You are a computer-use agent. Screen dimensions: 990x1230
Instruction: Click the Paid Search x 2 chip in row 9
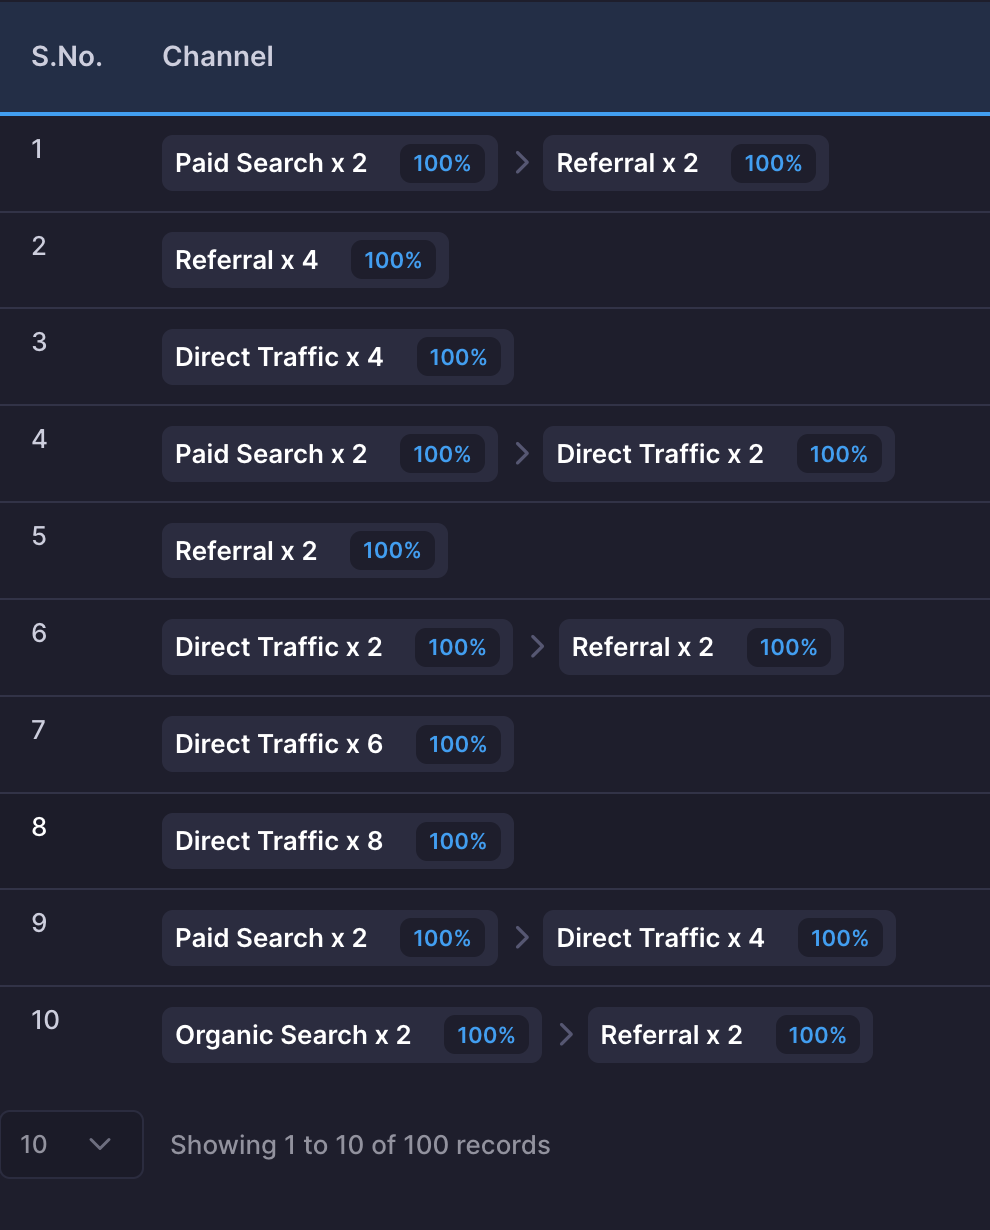pyautogui.click(x=270, y=938)
